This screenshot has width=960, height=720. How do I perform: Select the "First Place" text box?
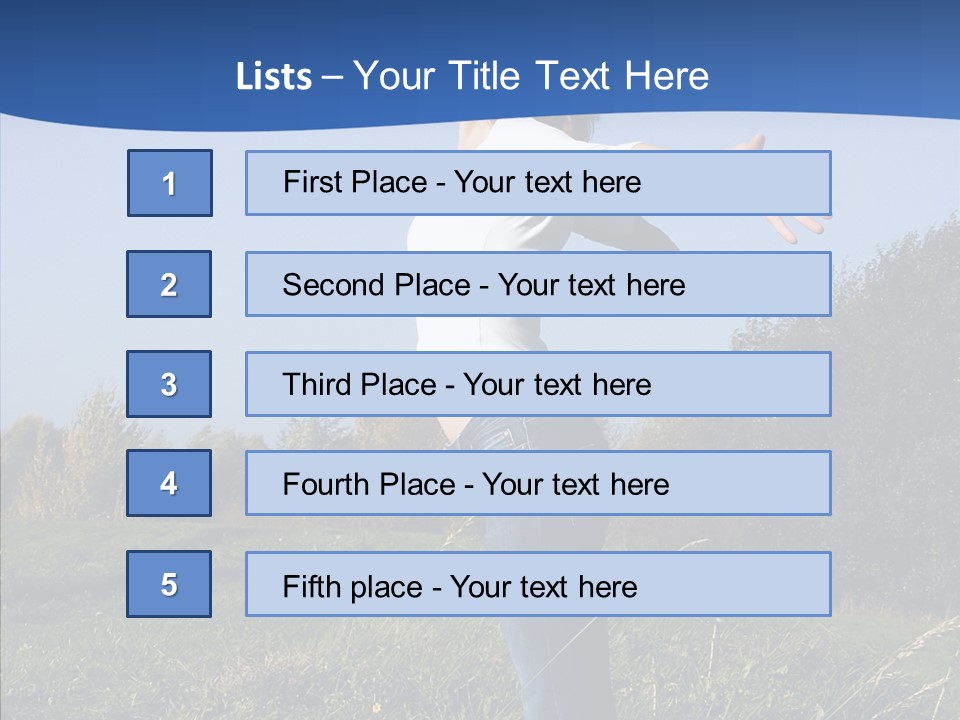pos(538,183)
